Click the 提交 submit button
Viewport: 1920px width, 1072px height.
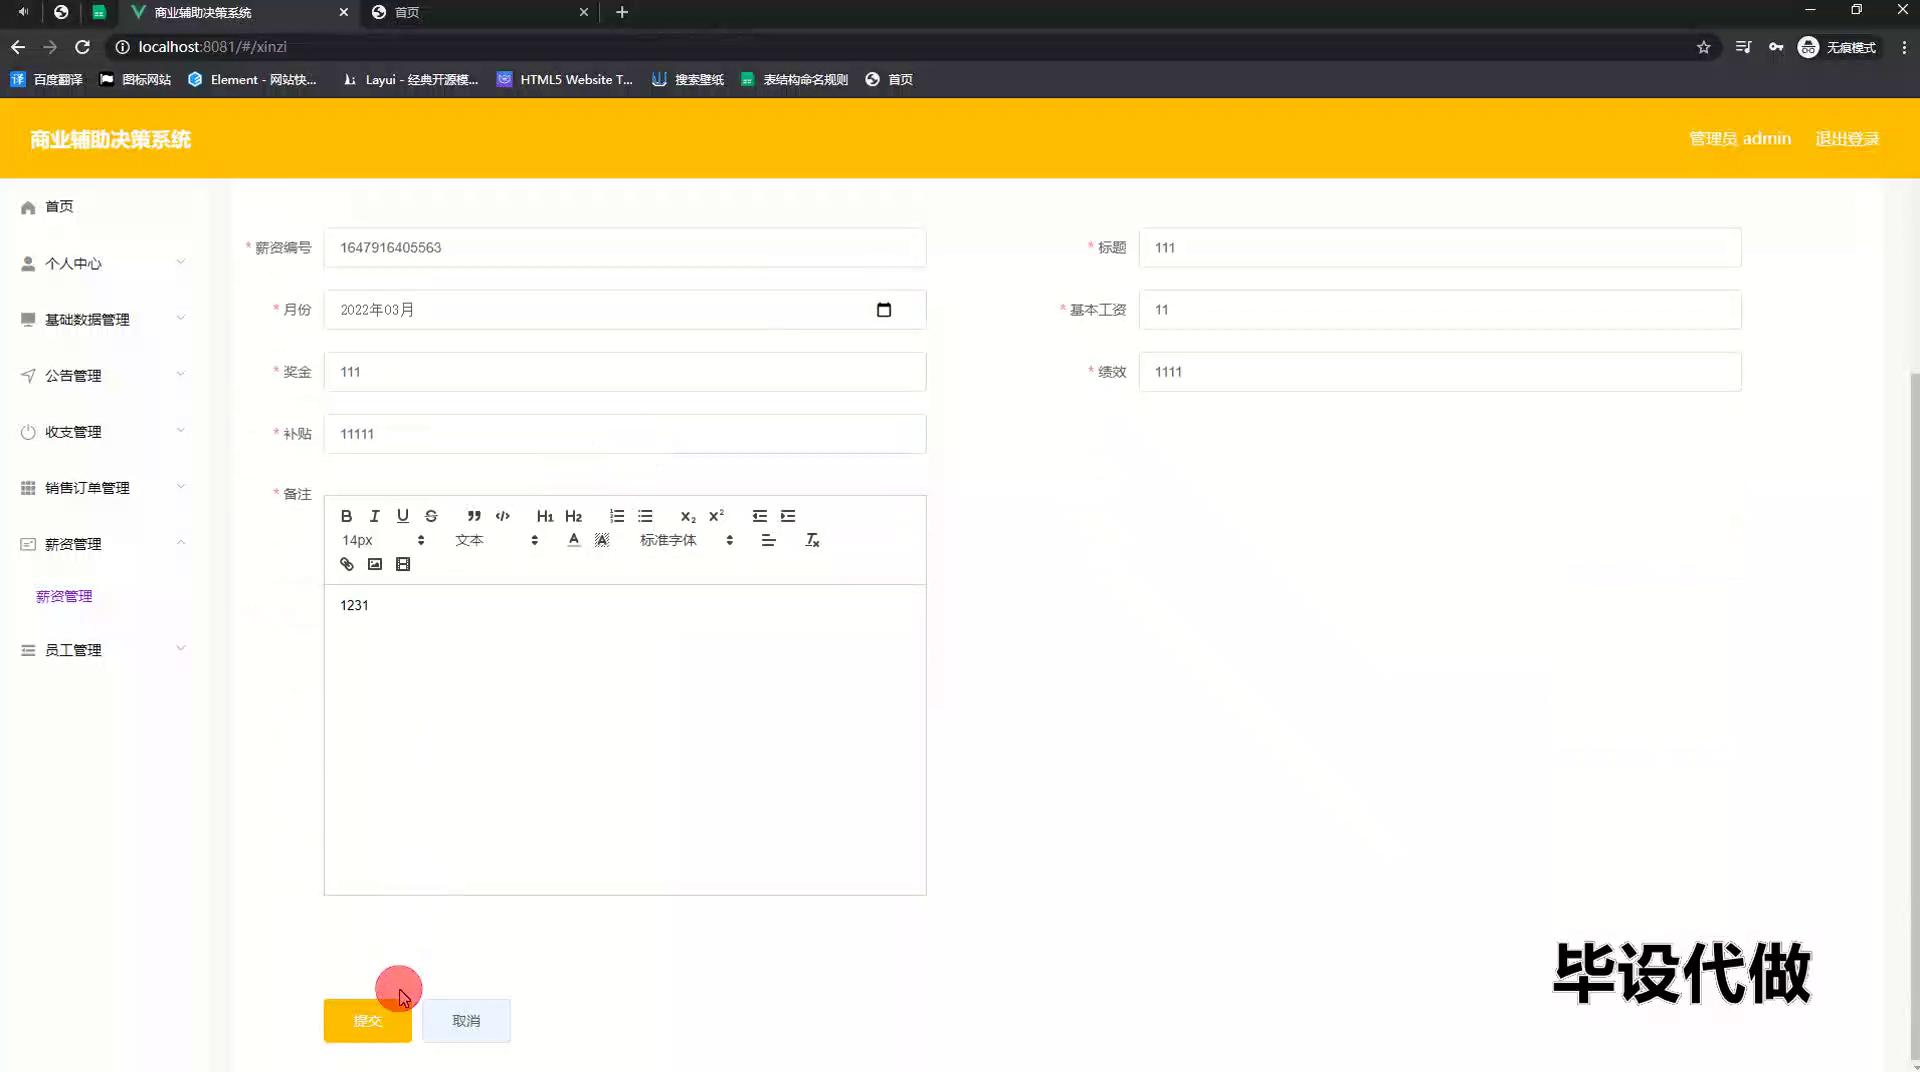tap(367, 1021)
